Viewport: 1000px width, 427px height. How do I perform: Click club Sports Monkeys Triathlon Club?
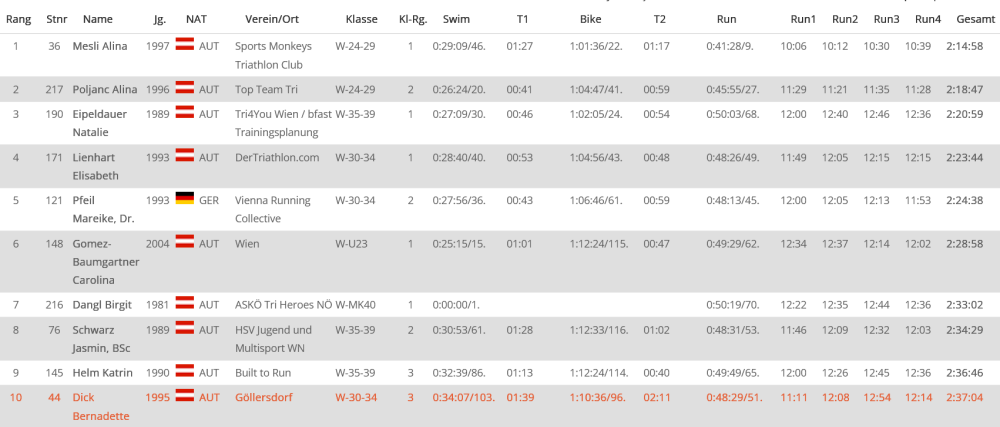pyautogui.click(x=273, y=55)
